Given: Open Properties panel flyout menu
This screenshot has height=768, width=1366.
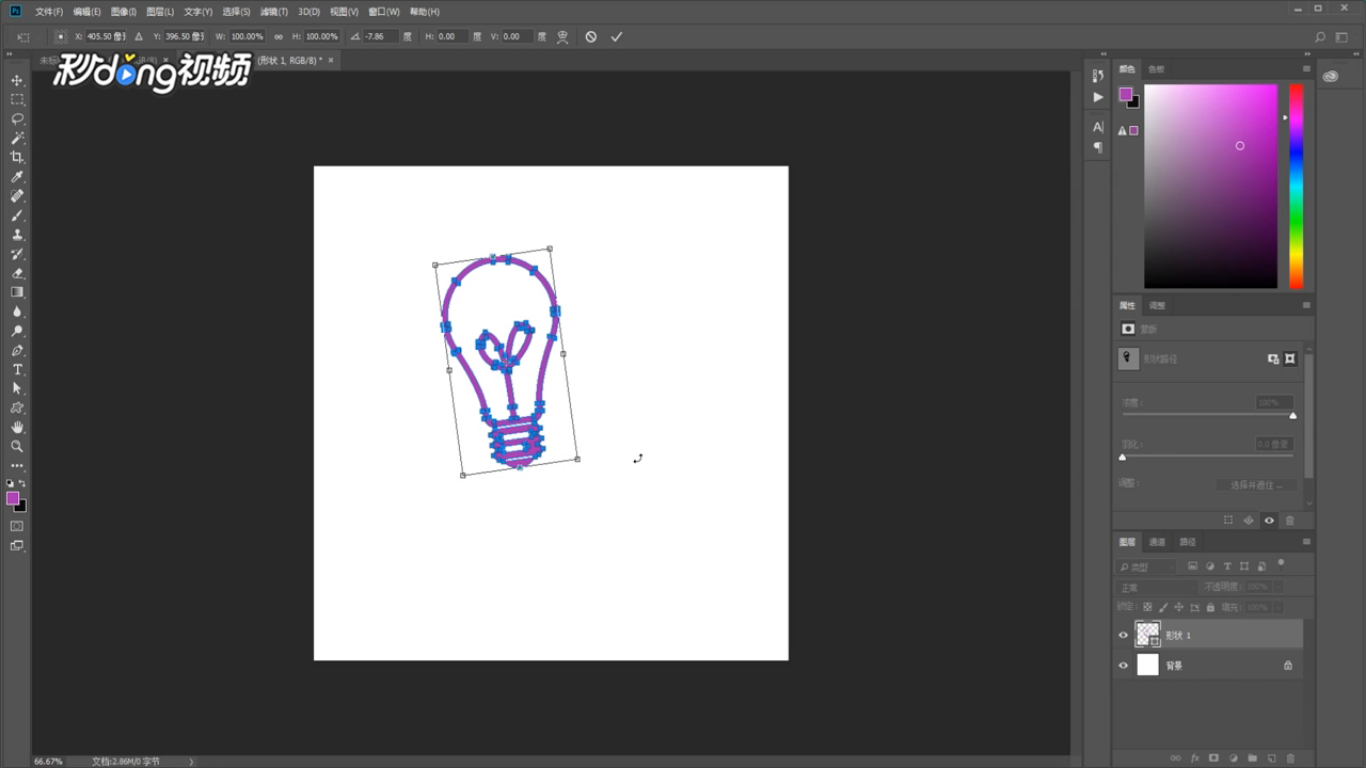Looking at the screenshot, I should coord(1306,305).
